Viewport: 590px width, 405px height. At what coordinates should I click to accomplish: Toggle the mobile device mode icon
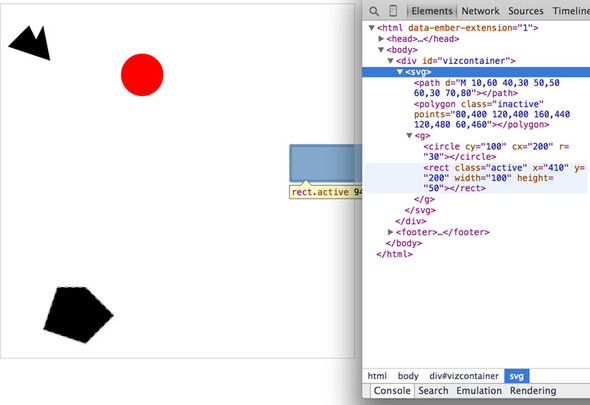pyautogui.click(x=393, y=11)
